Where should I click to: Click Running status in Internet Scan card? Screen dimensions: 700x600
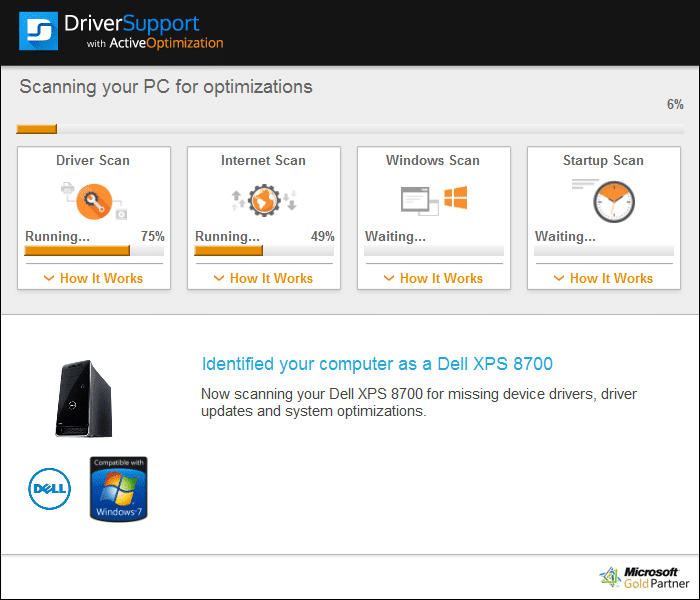227,236
